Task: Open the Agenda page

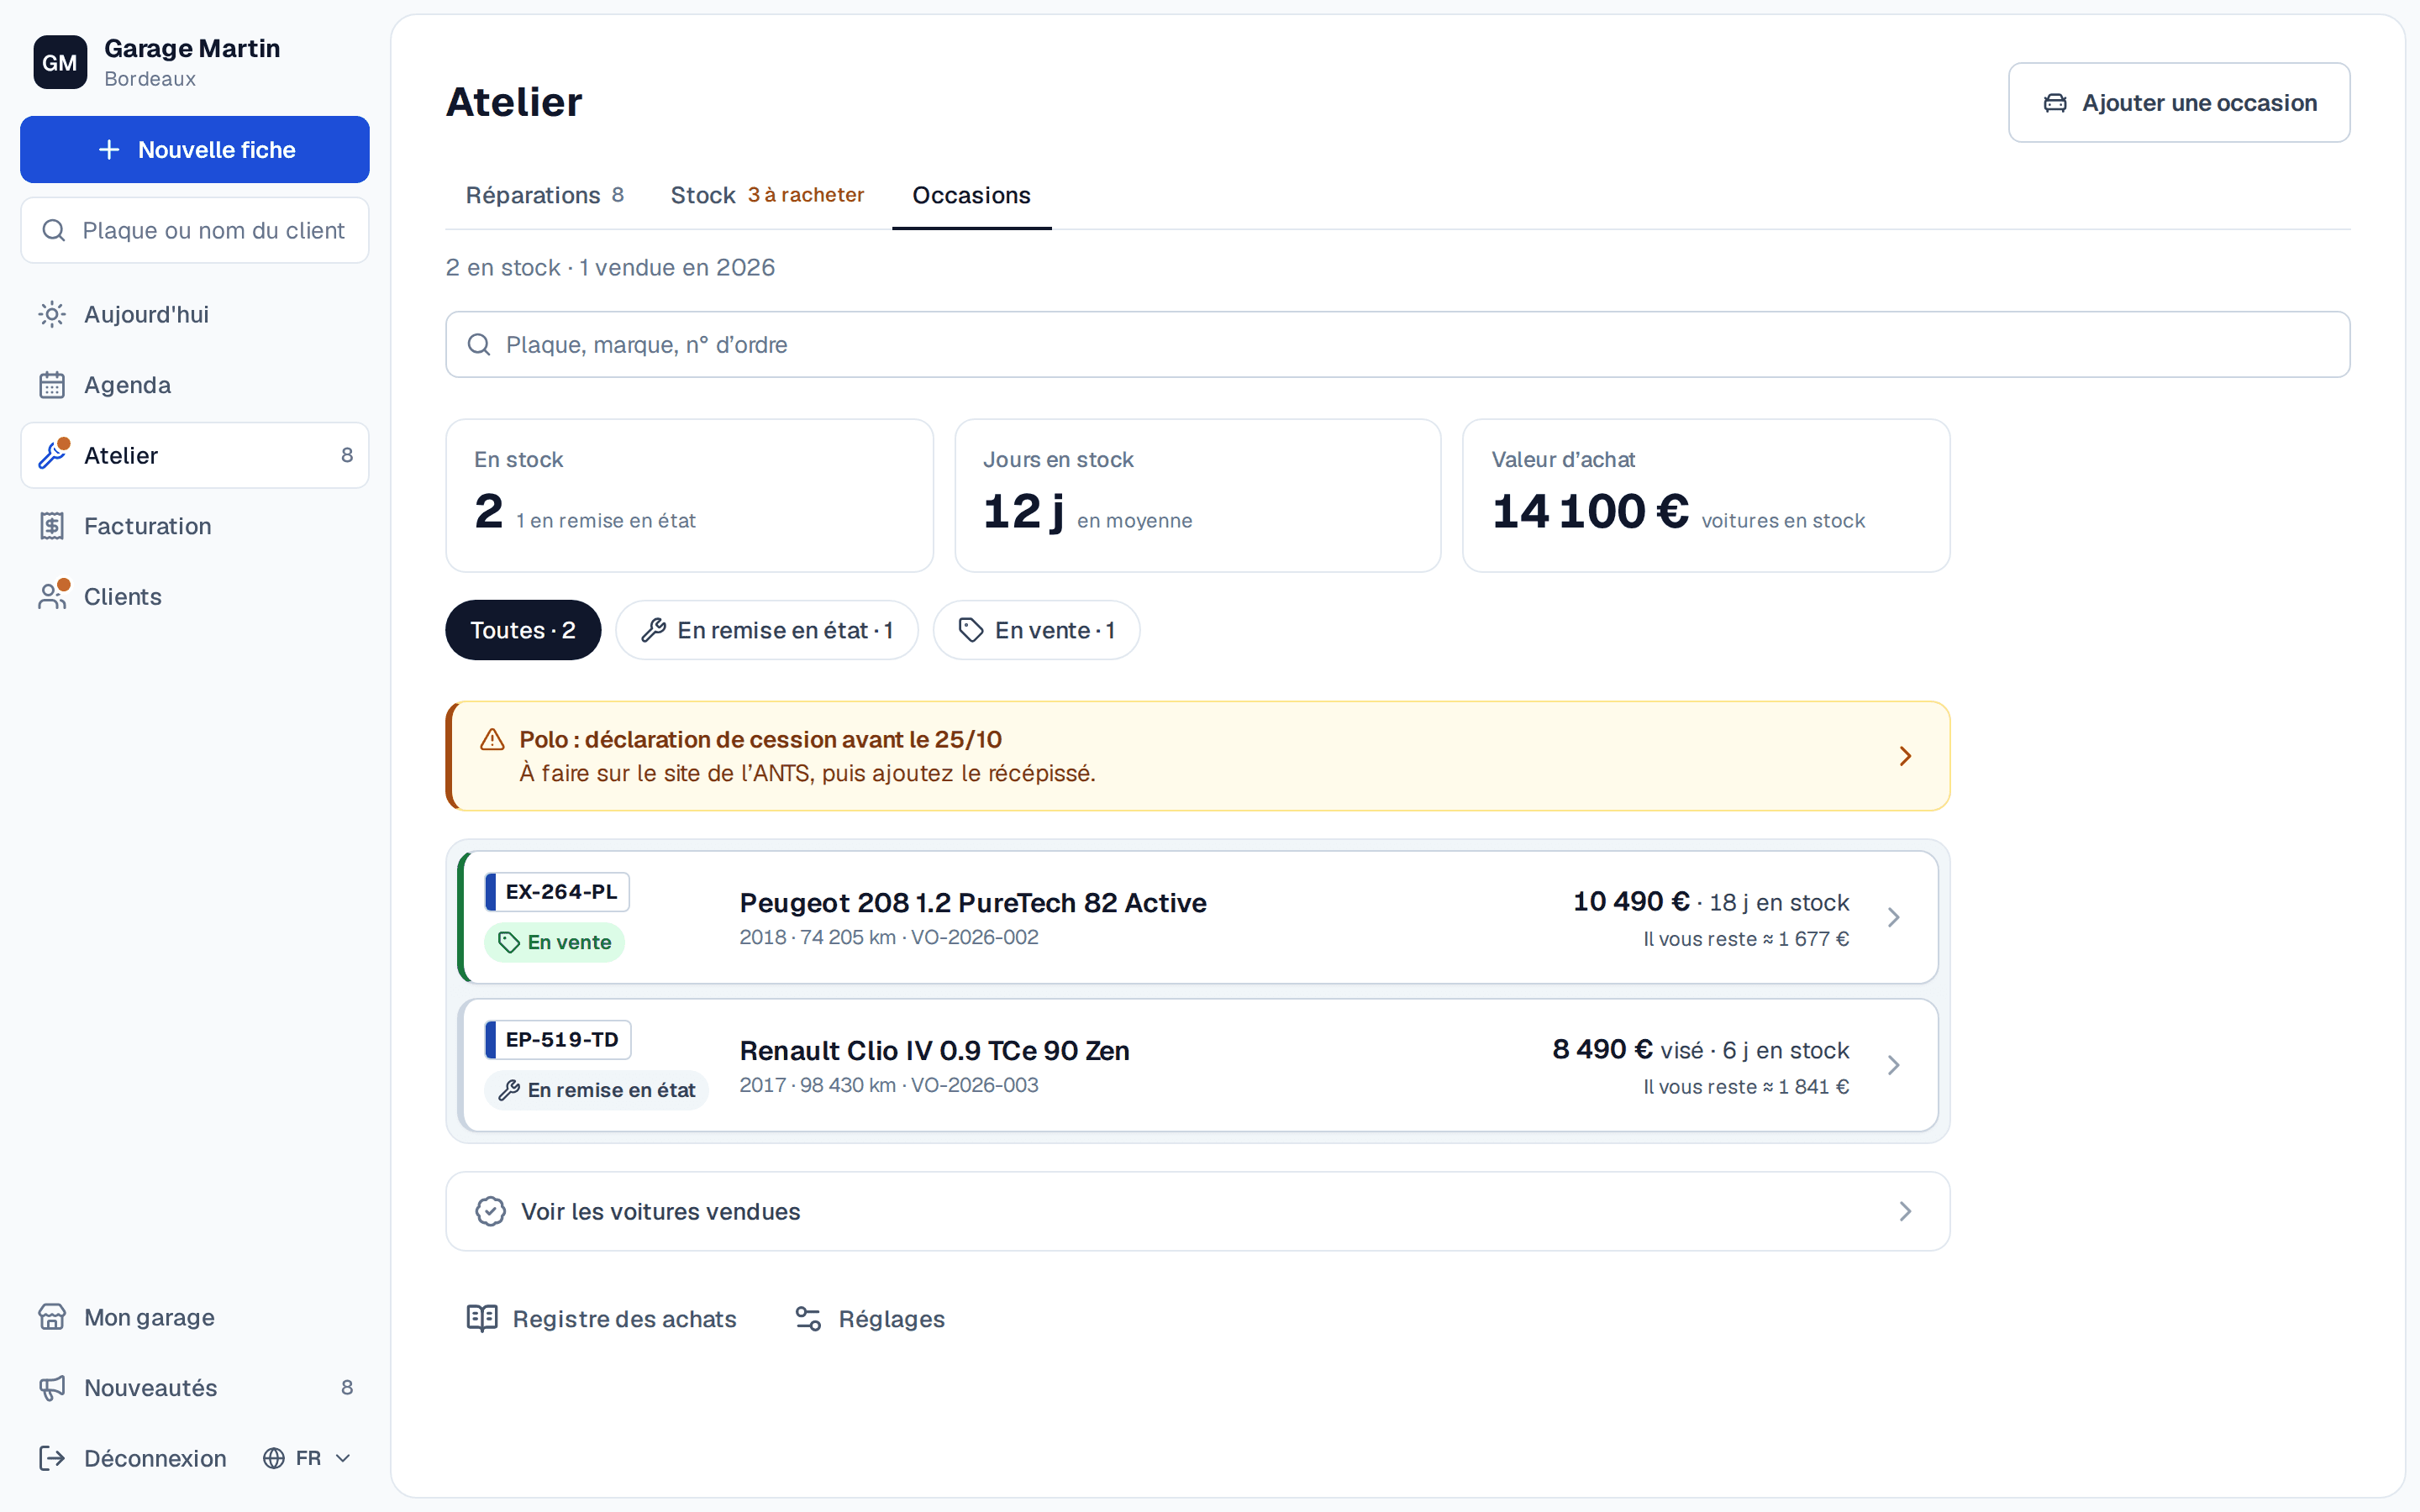Action: click(x=195, y=385)
